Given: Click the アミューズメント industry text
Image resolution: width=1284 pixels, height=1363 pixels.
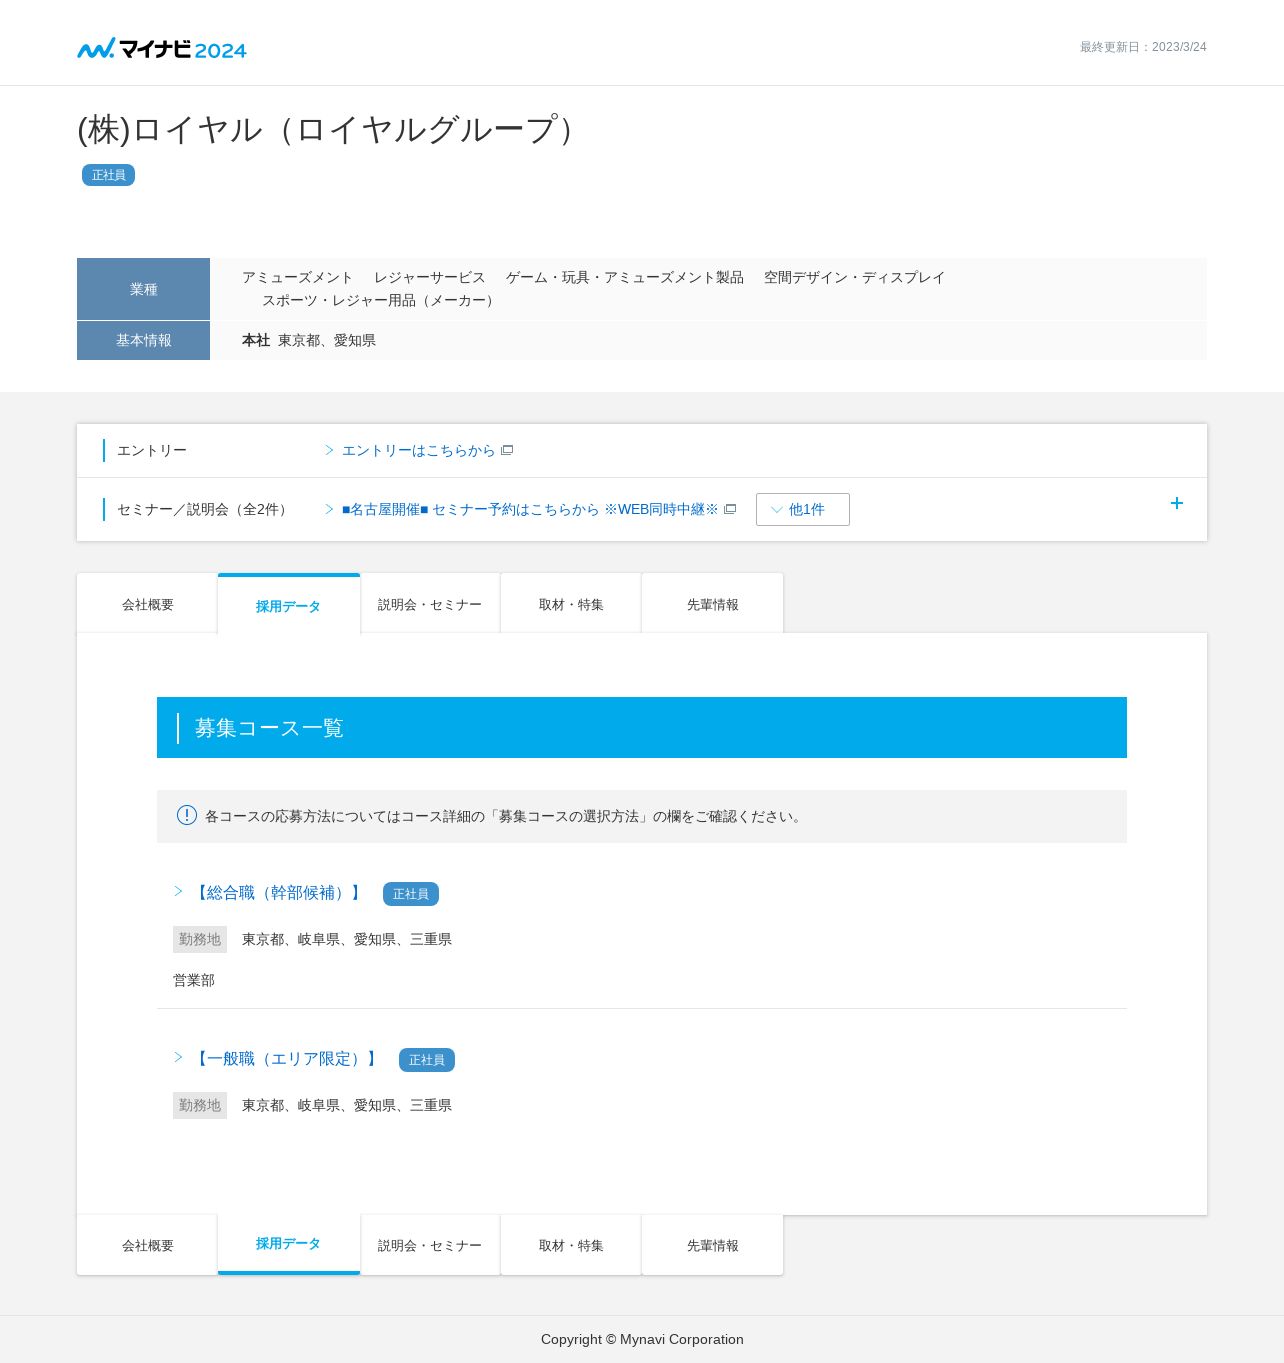Looking at the screenshot, I should tap(298, 277).
